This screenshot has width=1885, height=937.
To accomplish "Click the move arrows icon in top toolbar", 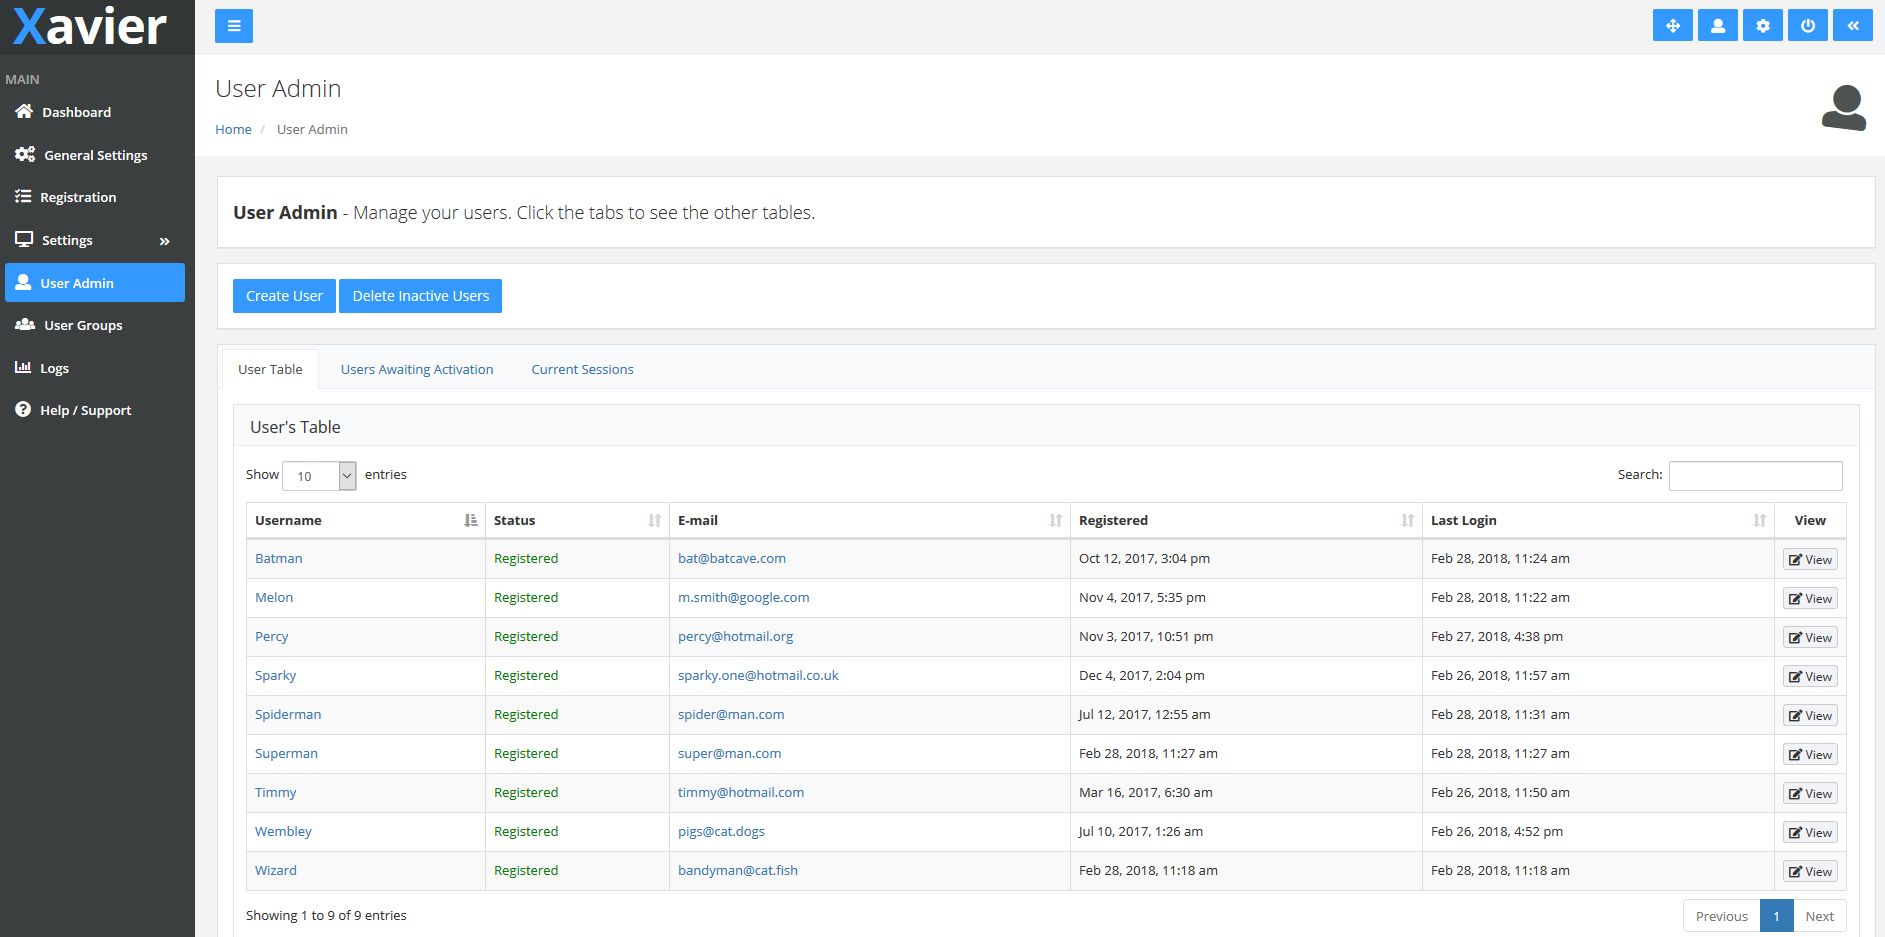I will (1672, 25).
